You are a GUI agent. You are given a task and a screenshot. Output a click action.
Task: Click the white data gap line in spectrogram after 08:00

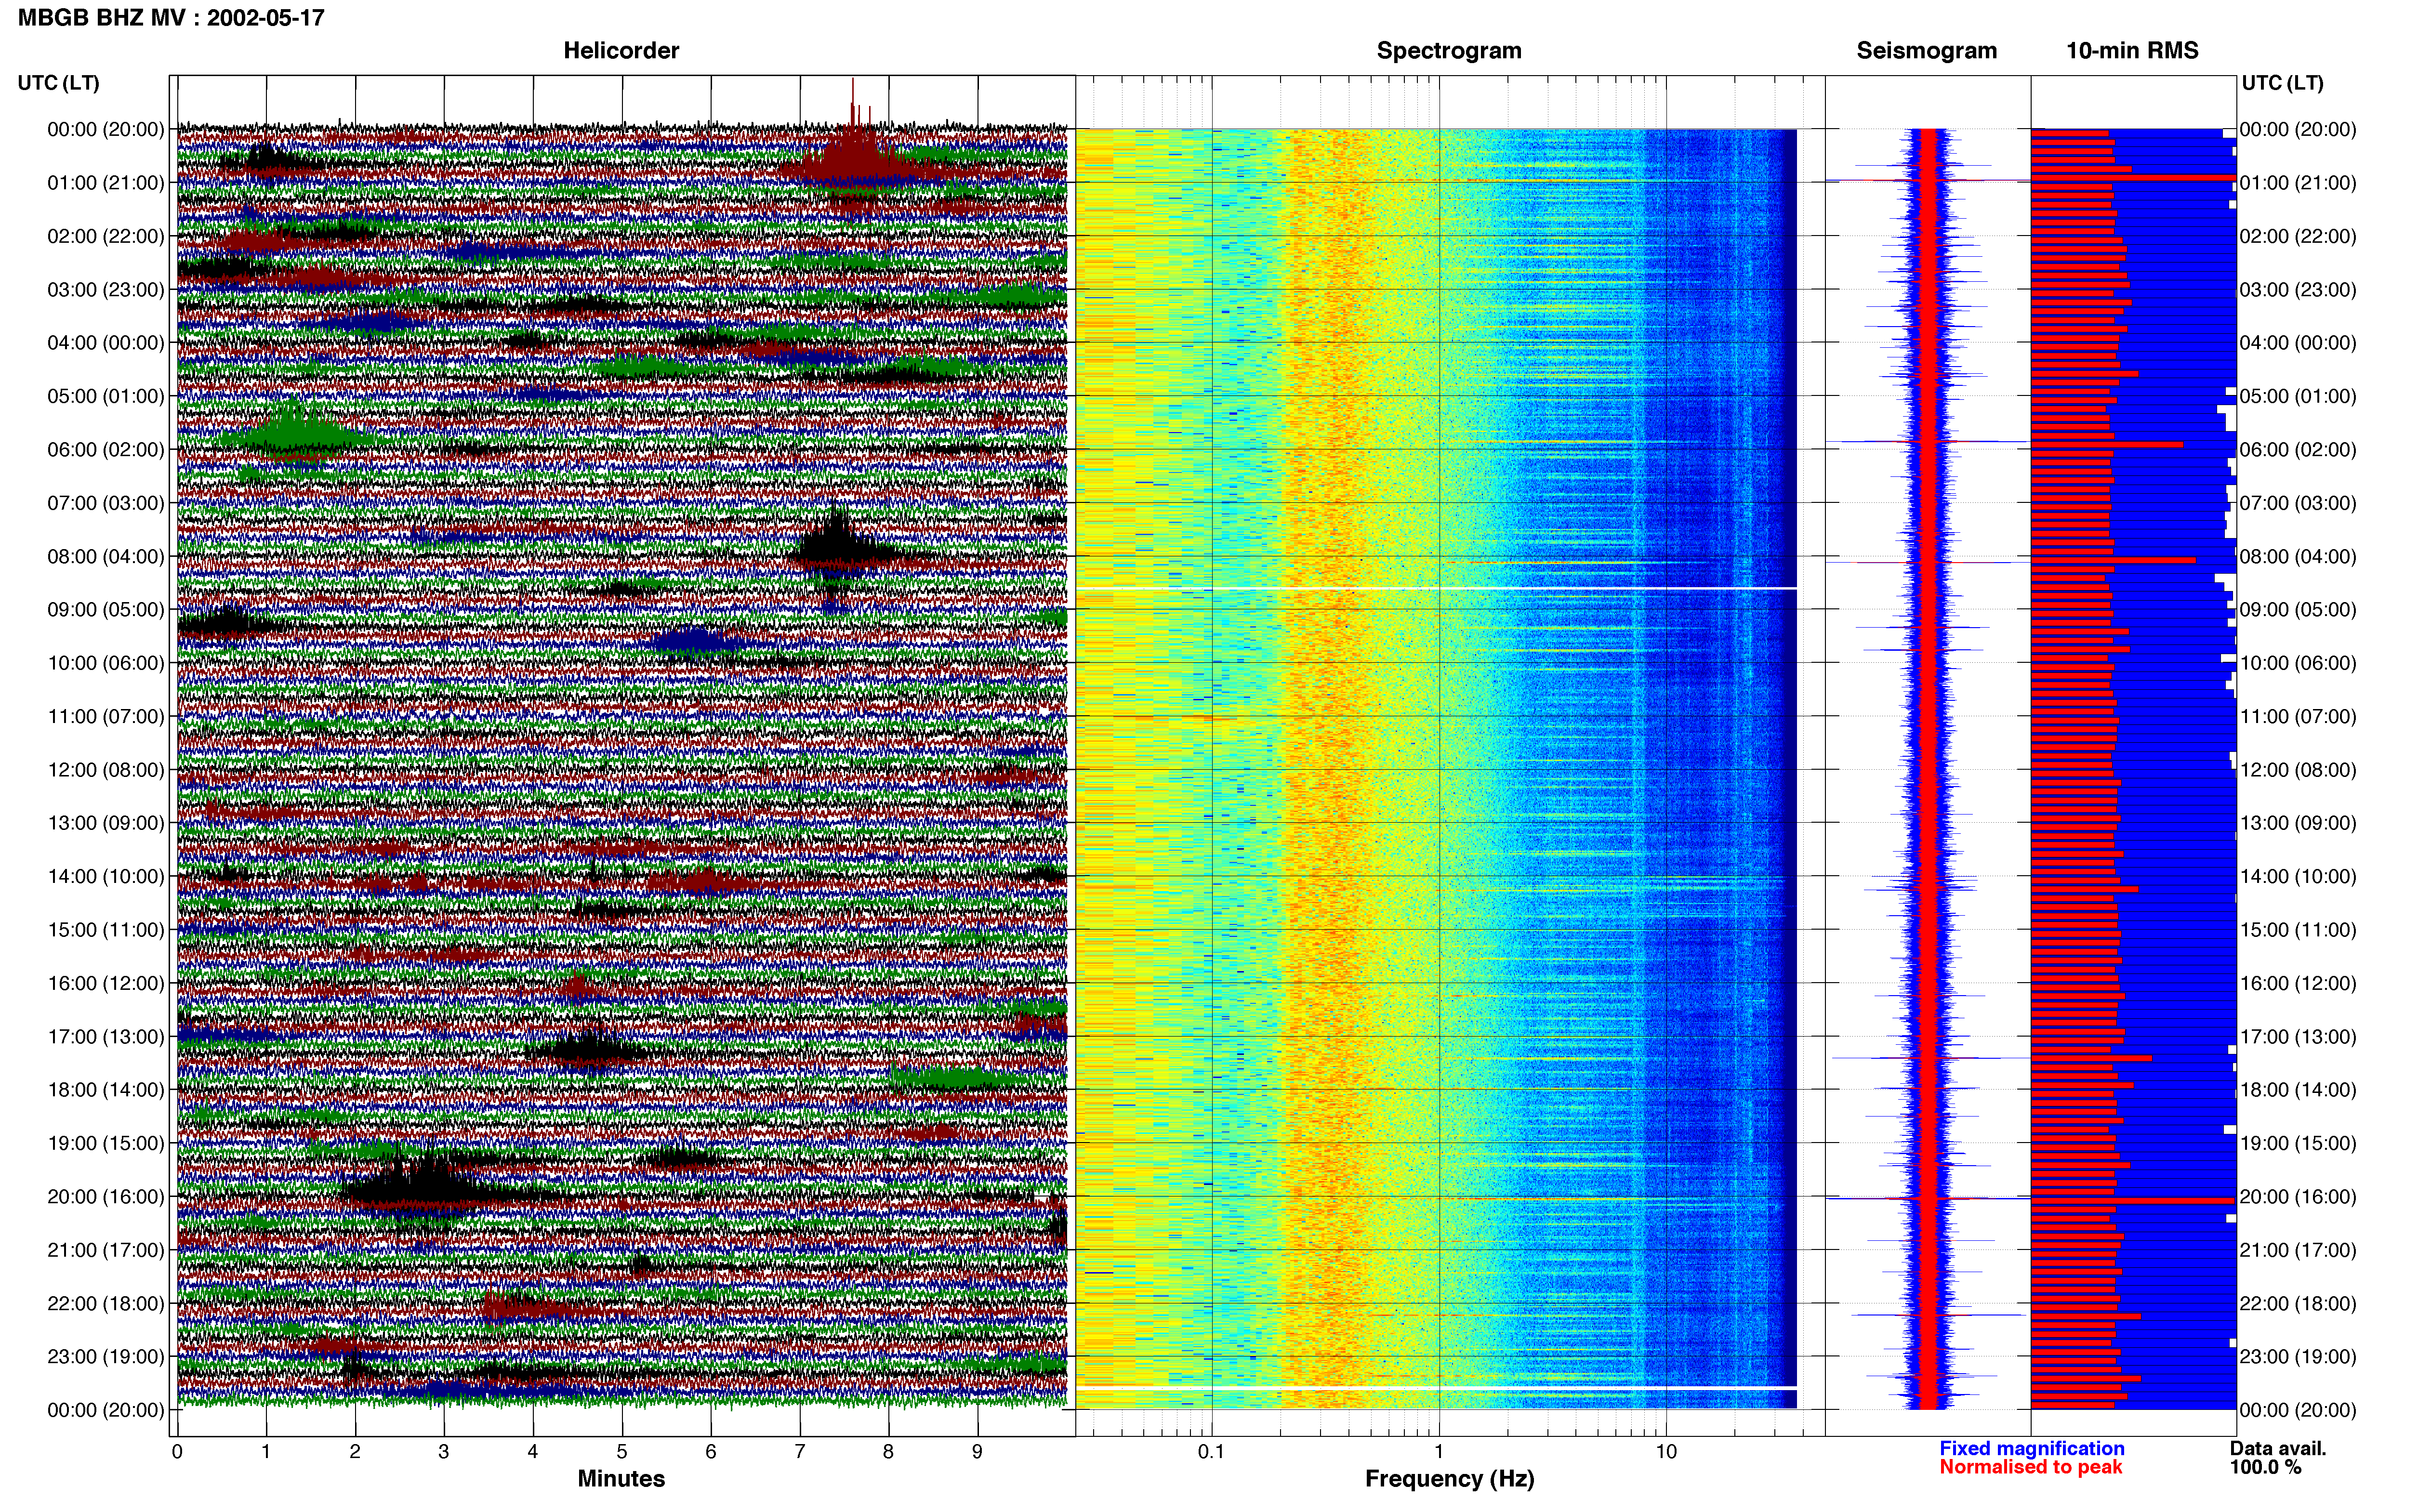tap(1436, 588)
